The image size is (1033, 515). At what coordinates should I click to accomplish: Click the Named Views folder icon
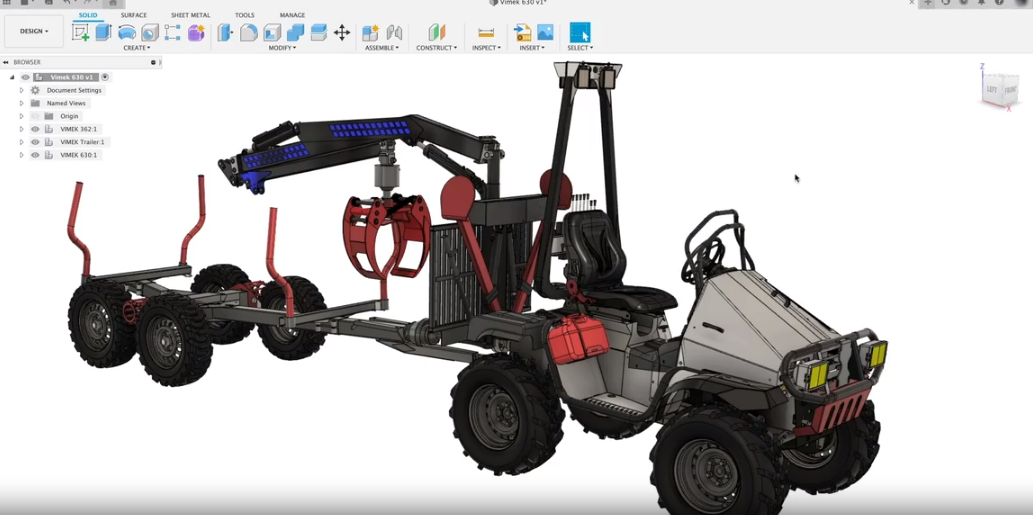36,103
